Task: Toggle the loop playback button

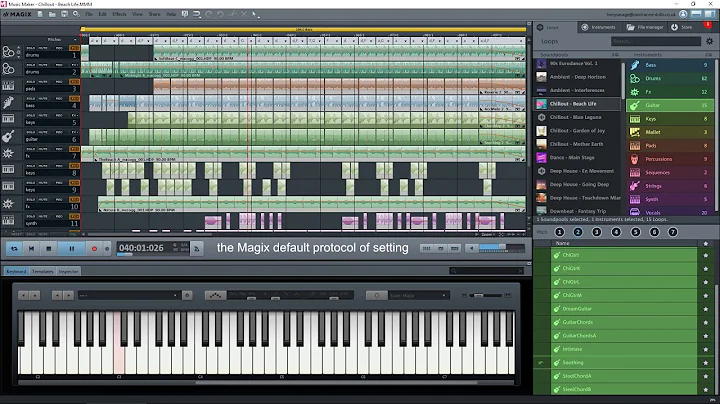Action: click(x=14, y=248)
